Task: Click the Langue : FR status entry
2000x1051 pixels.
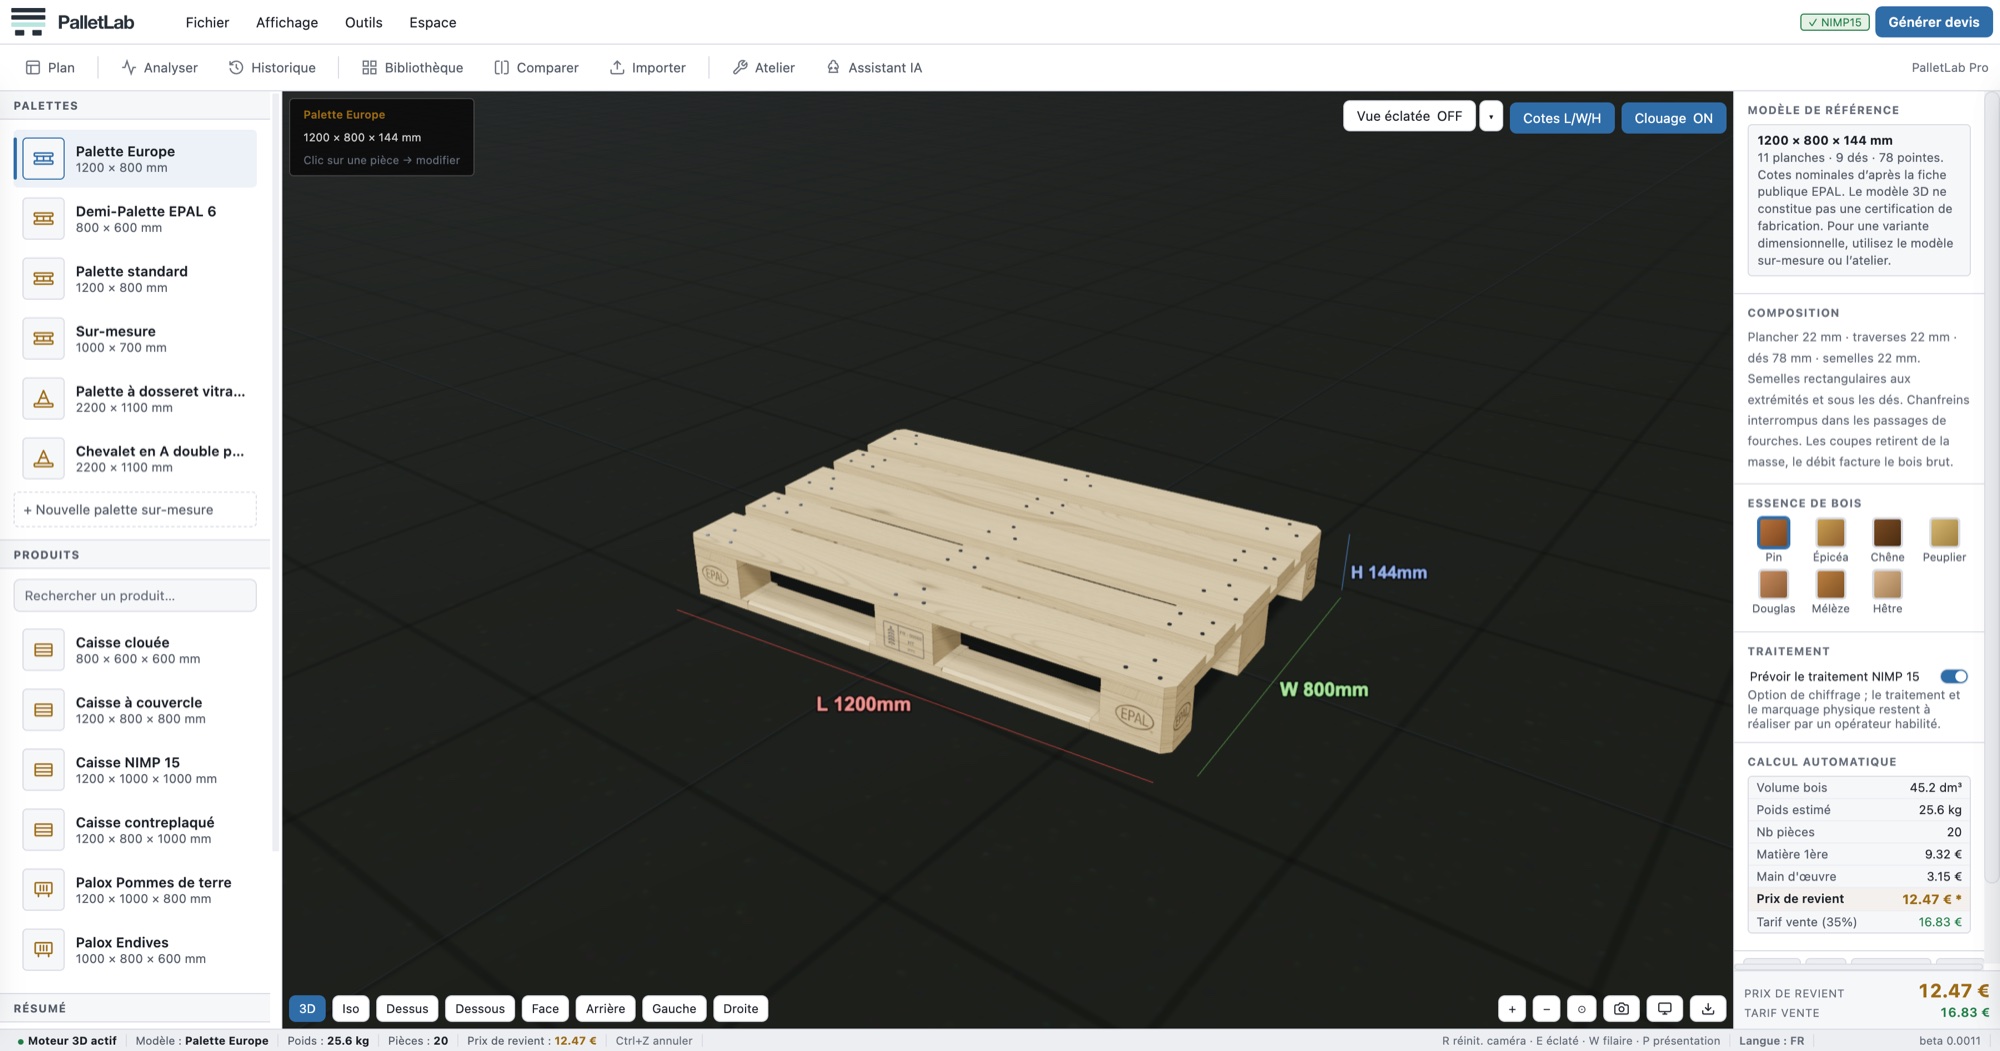Action: coord(1771,1041)
